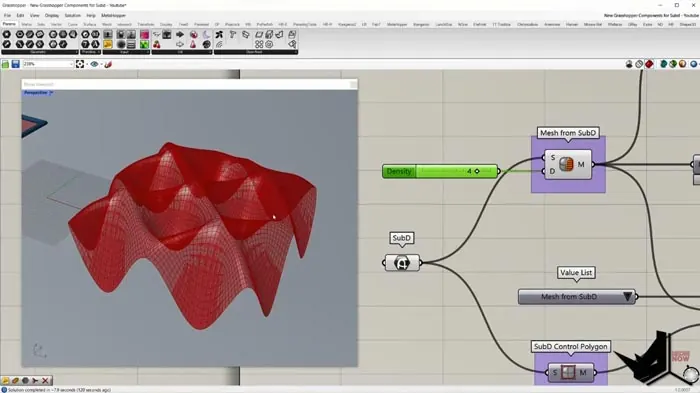Screen dimensions: 700x393
Task: Pick the solid black arrow Jump icon
Action: (x=180, y=34)
